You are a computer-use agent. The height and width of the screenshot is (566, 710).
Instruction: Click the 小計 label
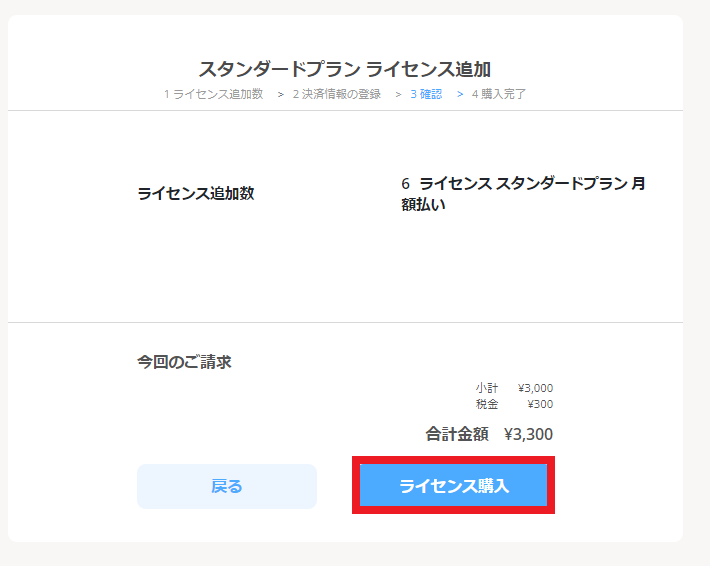[487, 388]
